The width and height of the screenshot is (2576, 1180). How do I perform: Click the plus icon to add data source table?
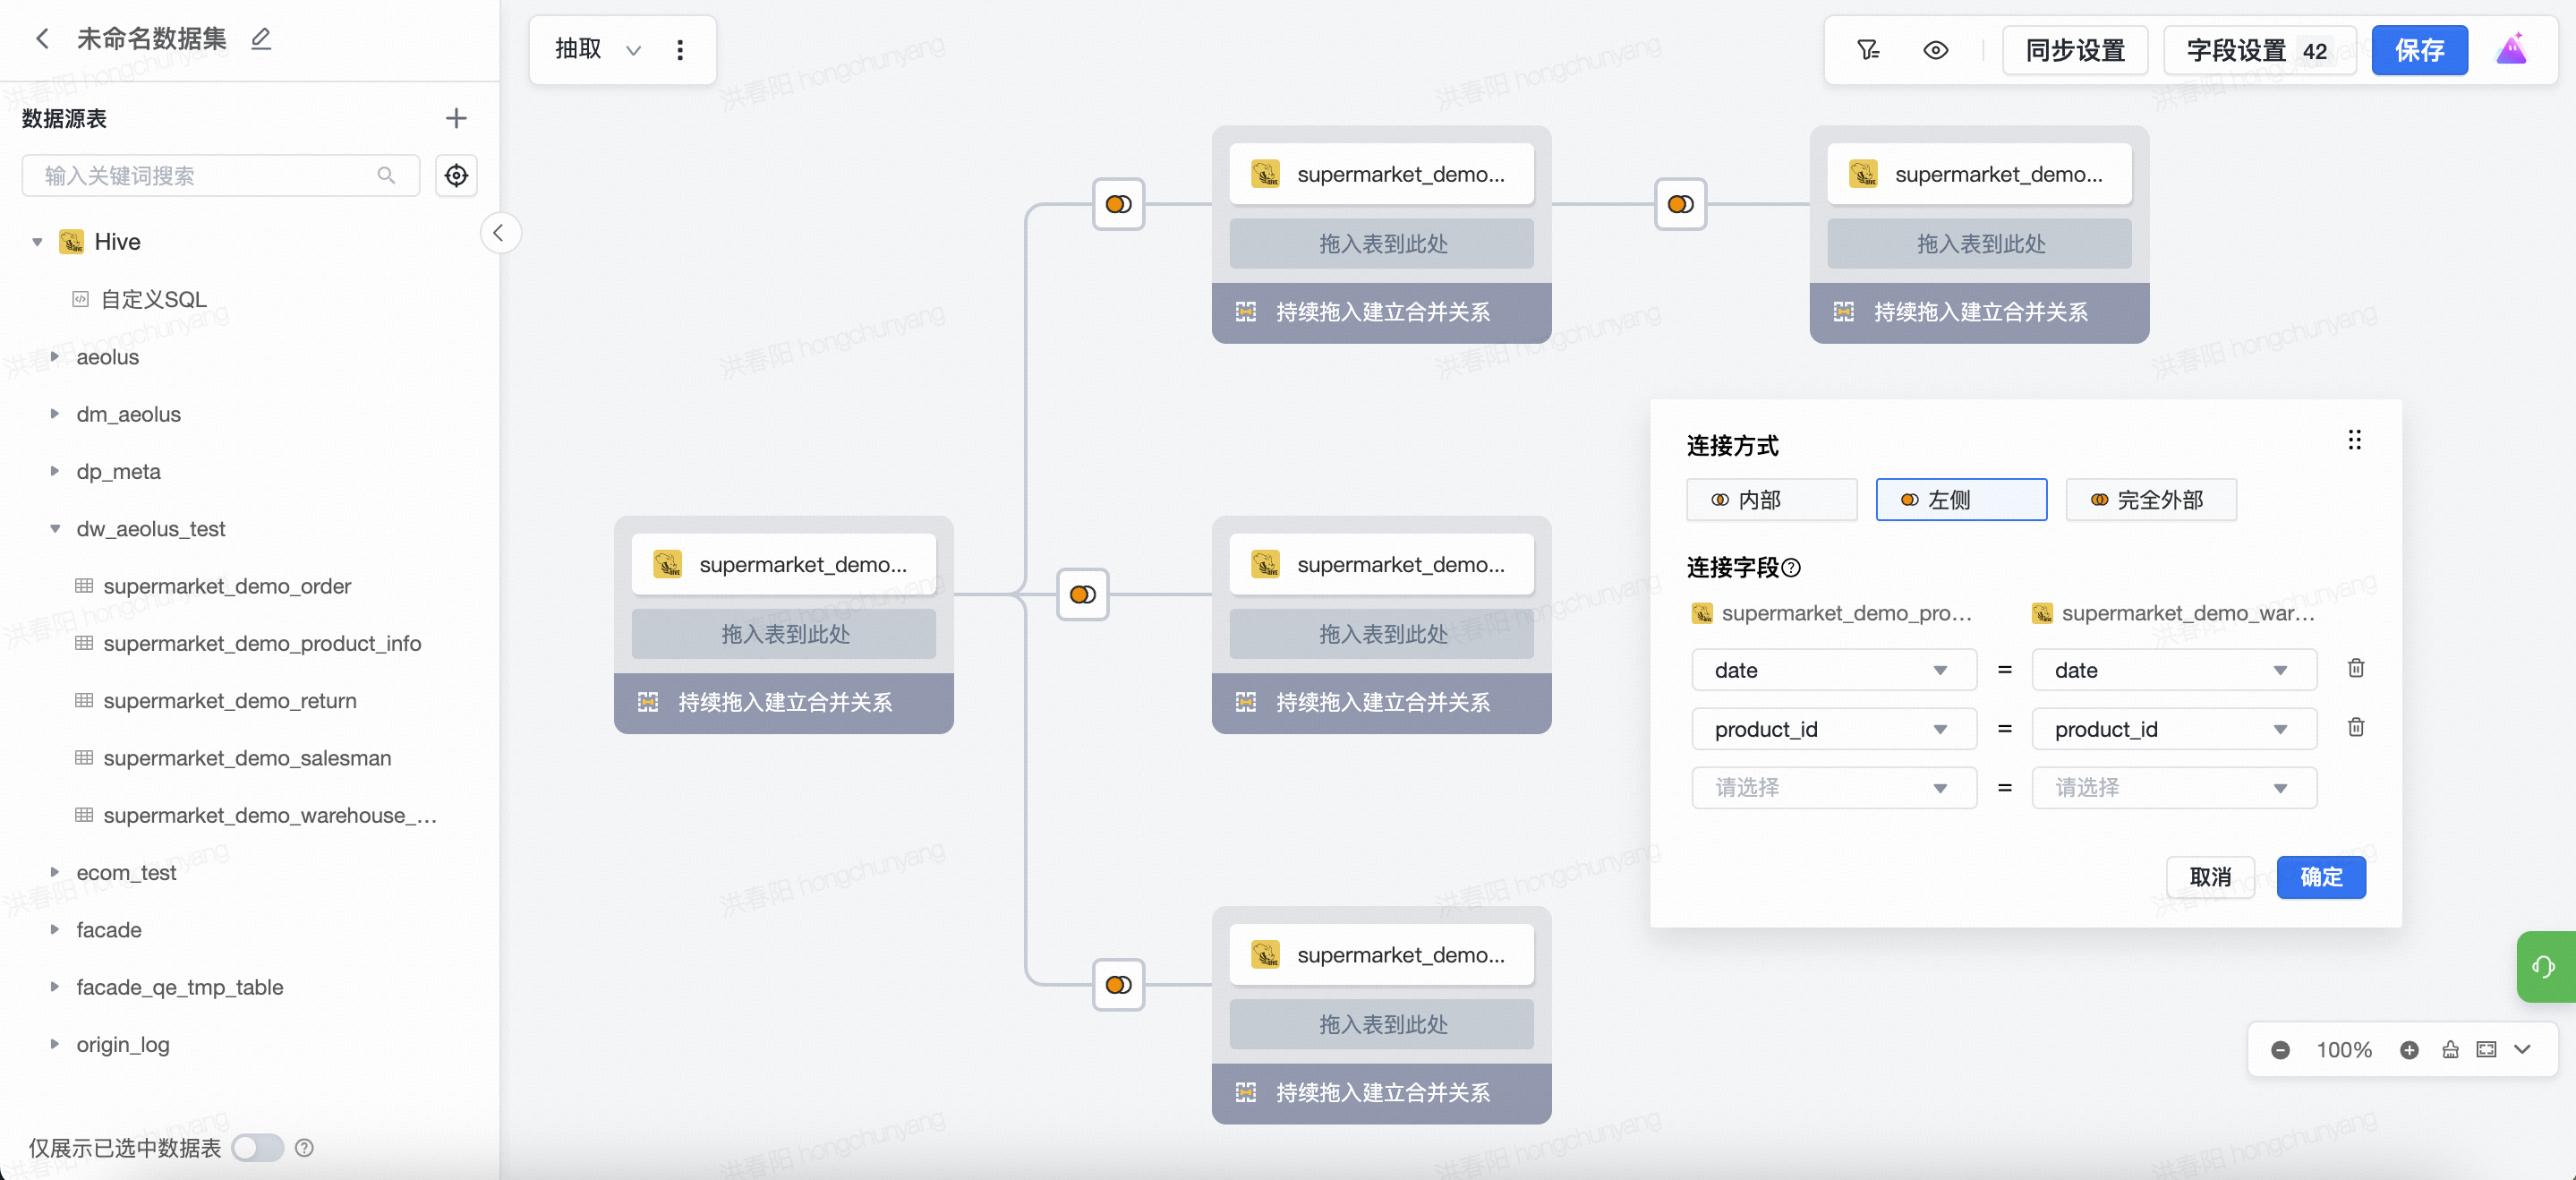[456, 118]
